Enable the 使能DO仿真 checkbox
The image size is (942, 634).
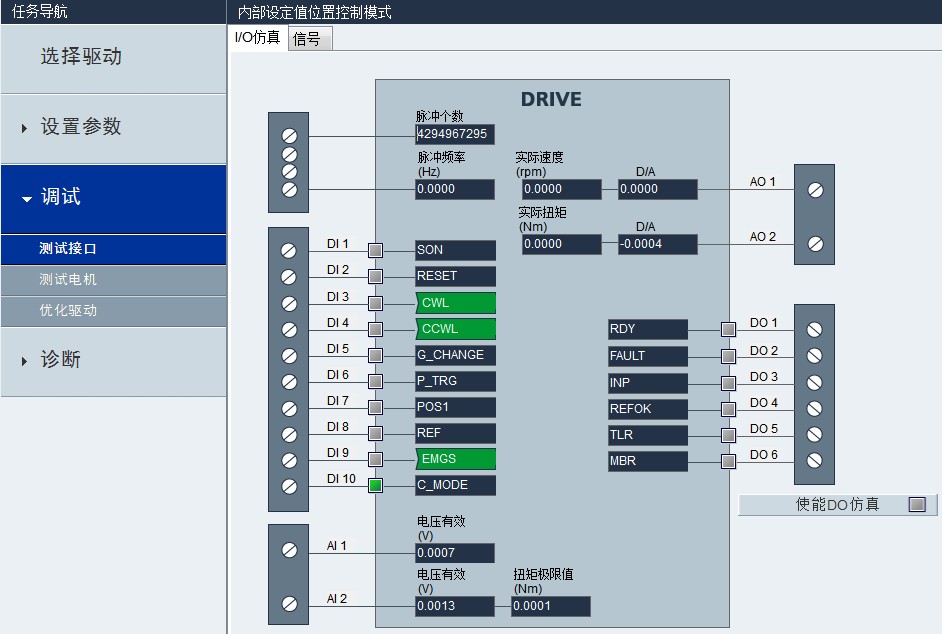click(917, 504)
